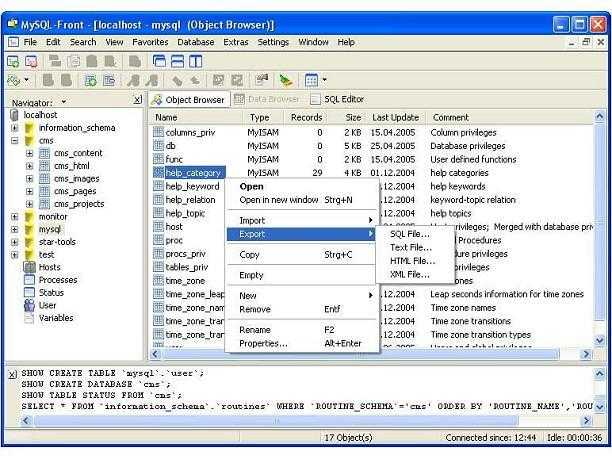The height and width of the screenshot is (459, 612).
Task: Choose Import in the context menu
Action: point(301,221)
